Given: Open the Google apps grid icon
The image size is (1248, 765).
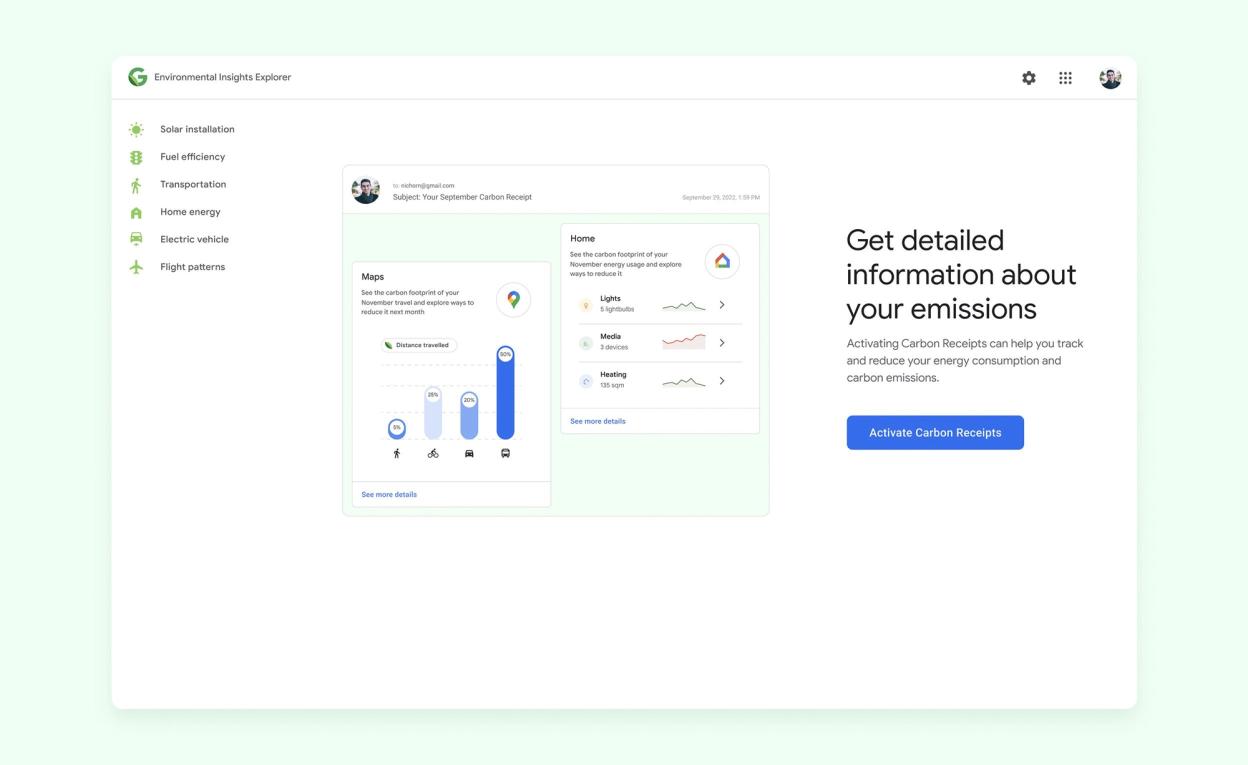Looking at the screenshot, I should (x=1066, y=78).
